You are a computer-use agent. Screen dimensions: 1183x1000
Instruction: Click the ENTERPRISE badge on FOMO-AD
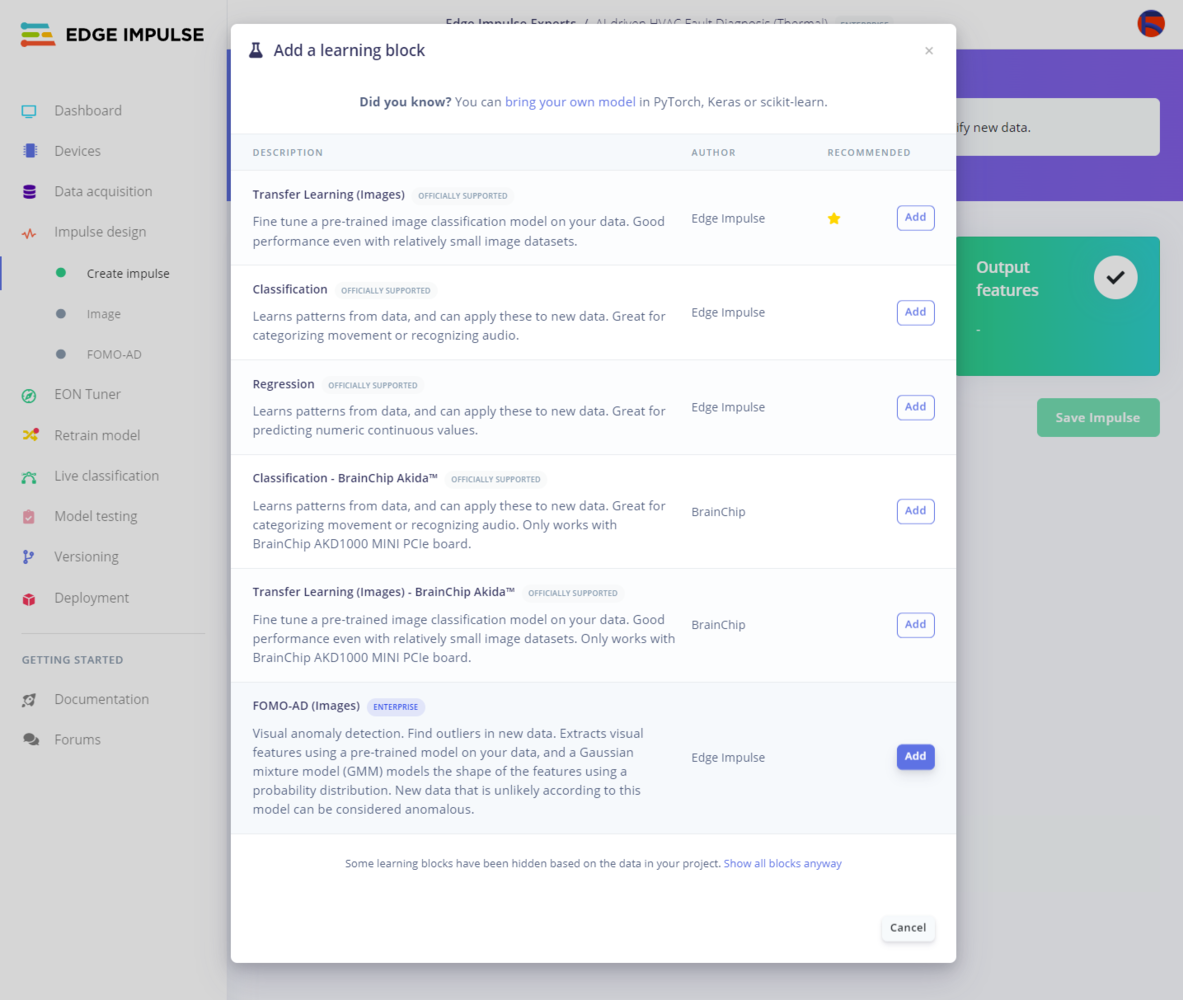[x=395, y=707]
